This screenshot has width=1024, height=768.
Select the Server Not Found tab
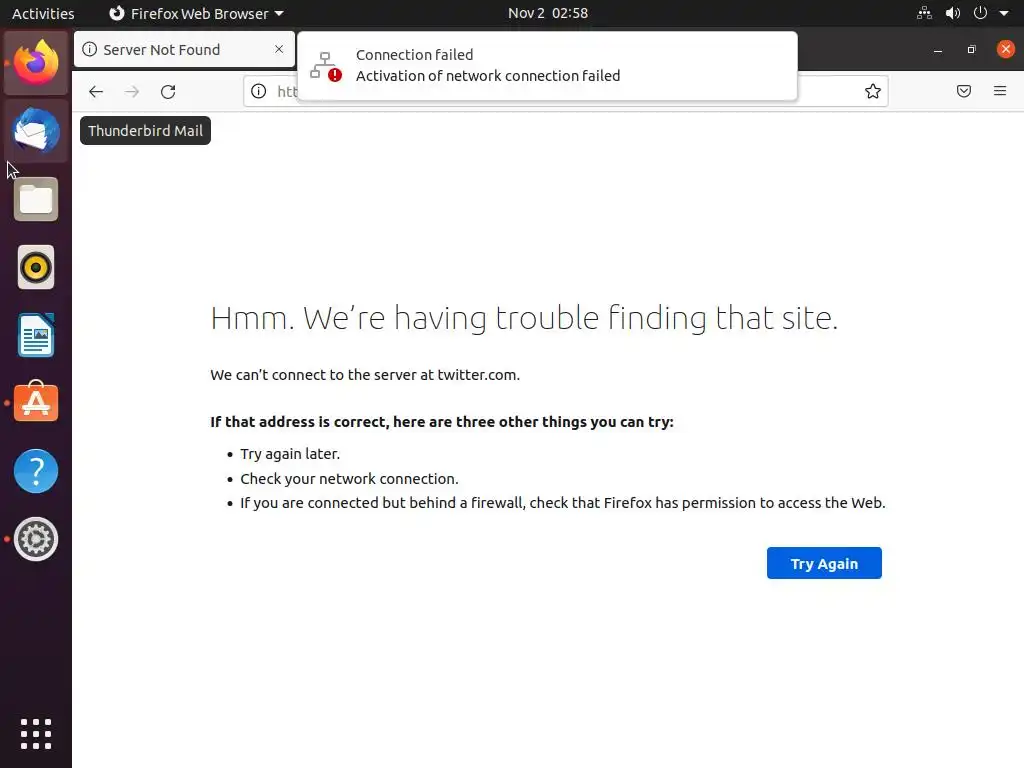click(x=184, y=50)
